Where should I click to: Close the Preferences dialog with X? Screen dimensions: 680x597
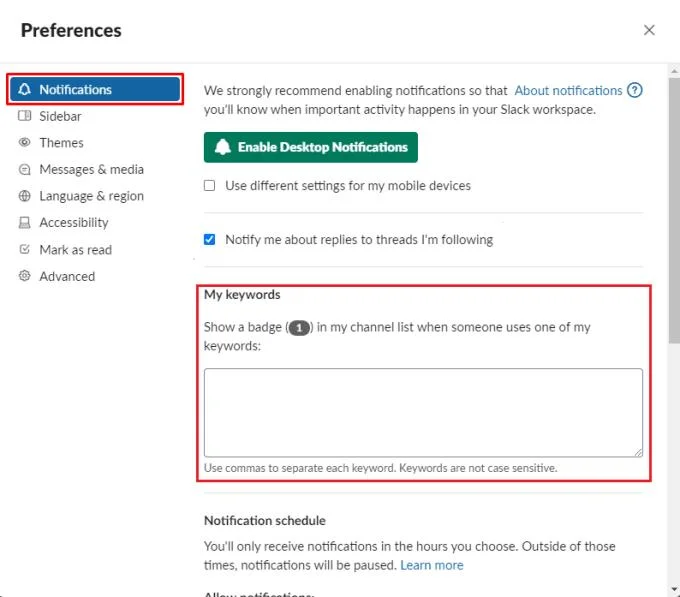tap(649, 30)
